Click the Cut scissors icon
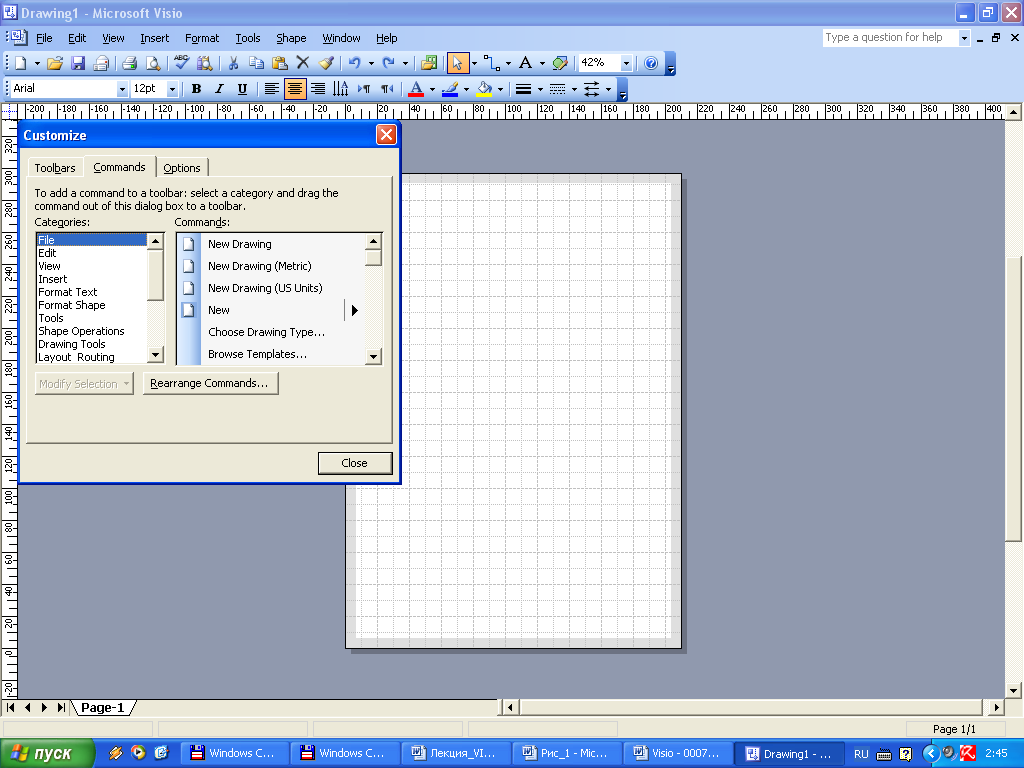 click(233, 63)
